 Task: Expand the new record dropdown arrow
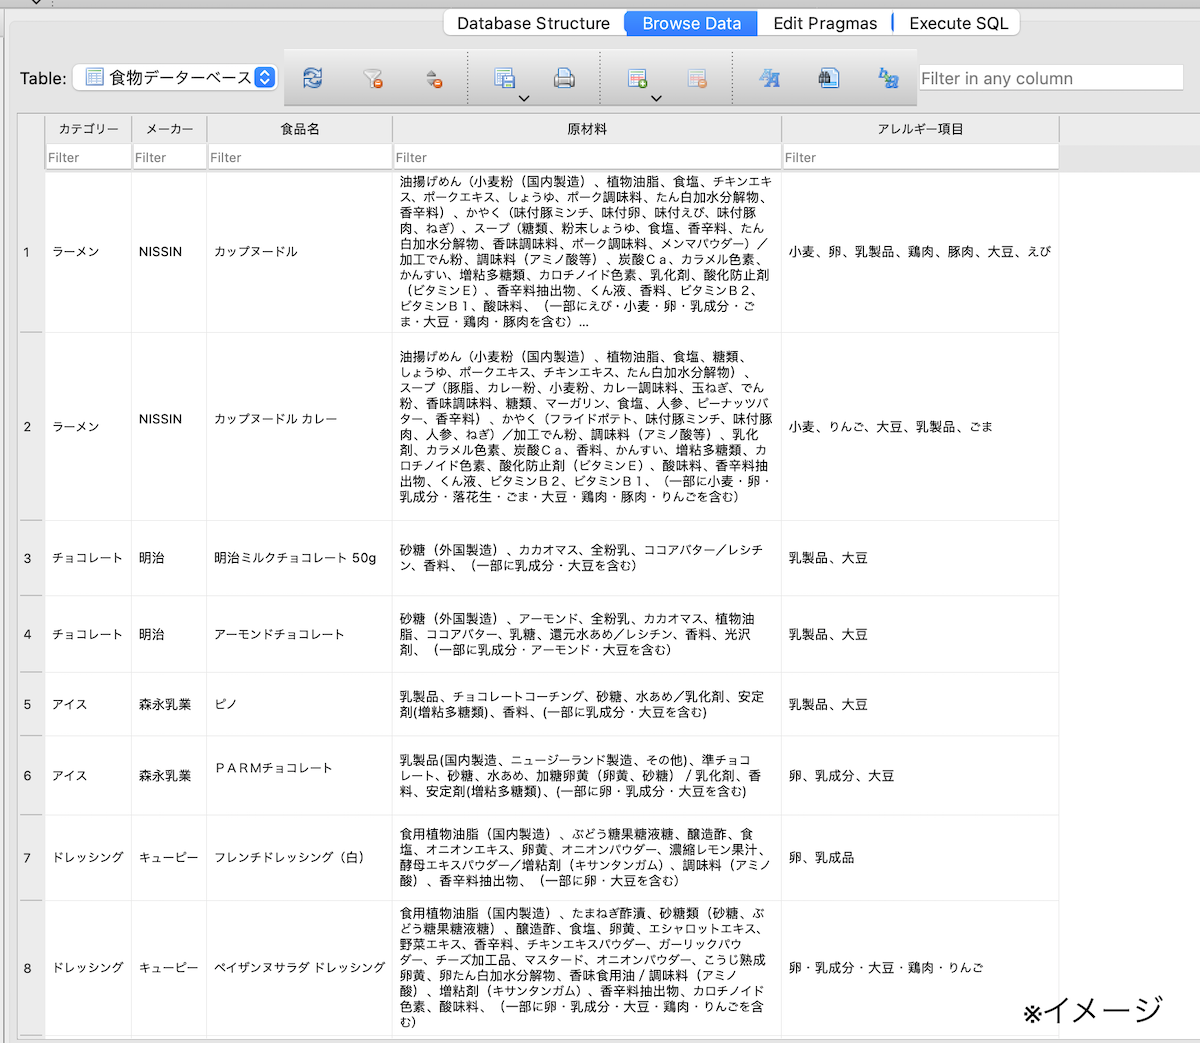tap(656, 98)
